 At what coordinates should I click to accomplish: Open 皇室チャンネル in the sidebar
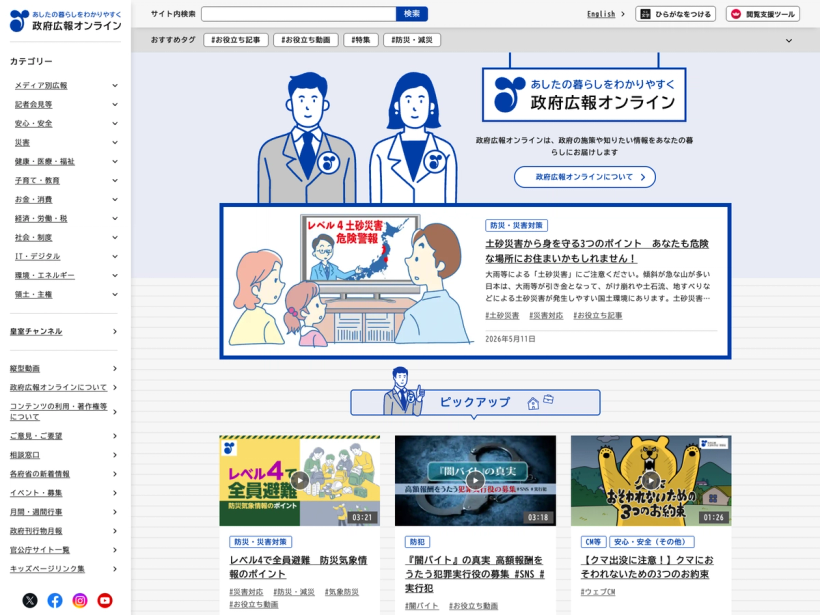click(x=63, y=332)
